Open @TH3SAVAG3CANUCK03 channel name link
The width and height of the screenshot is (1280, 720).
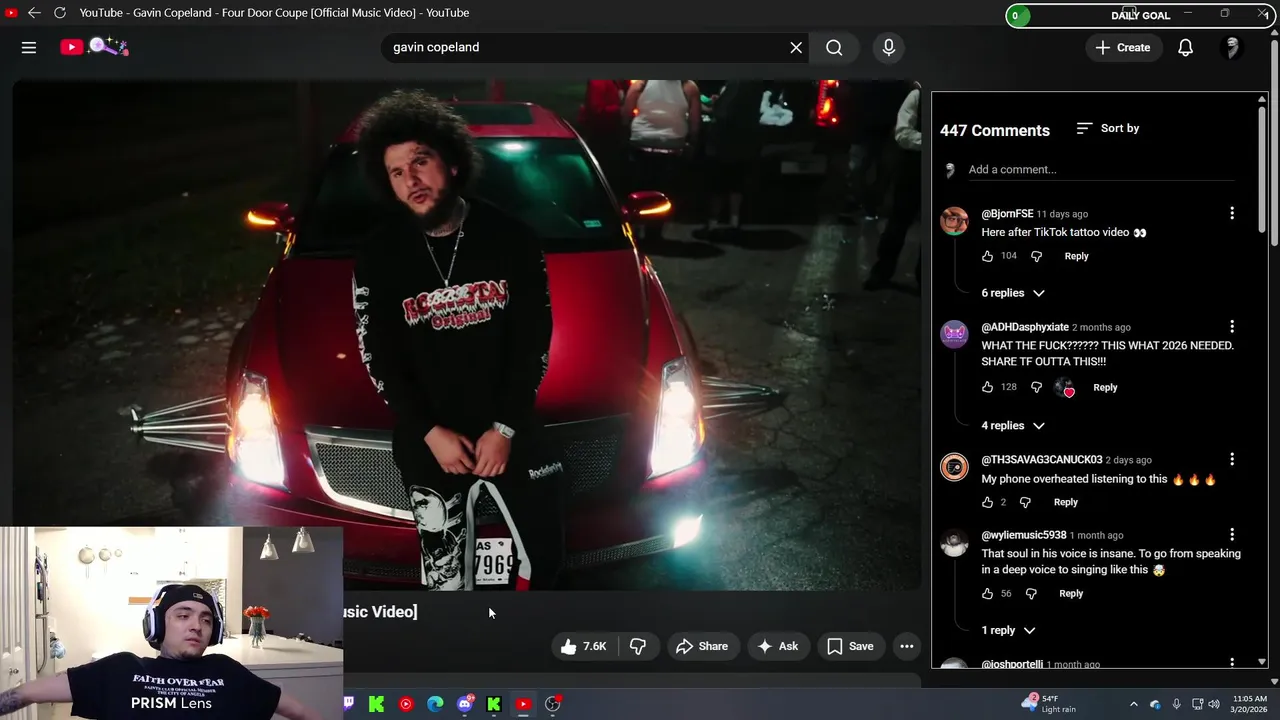tap(1041, 460)
